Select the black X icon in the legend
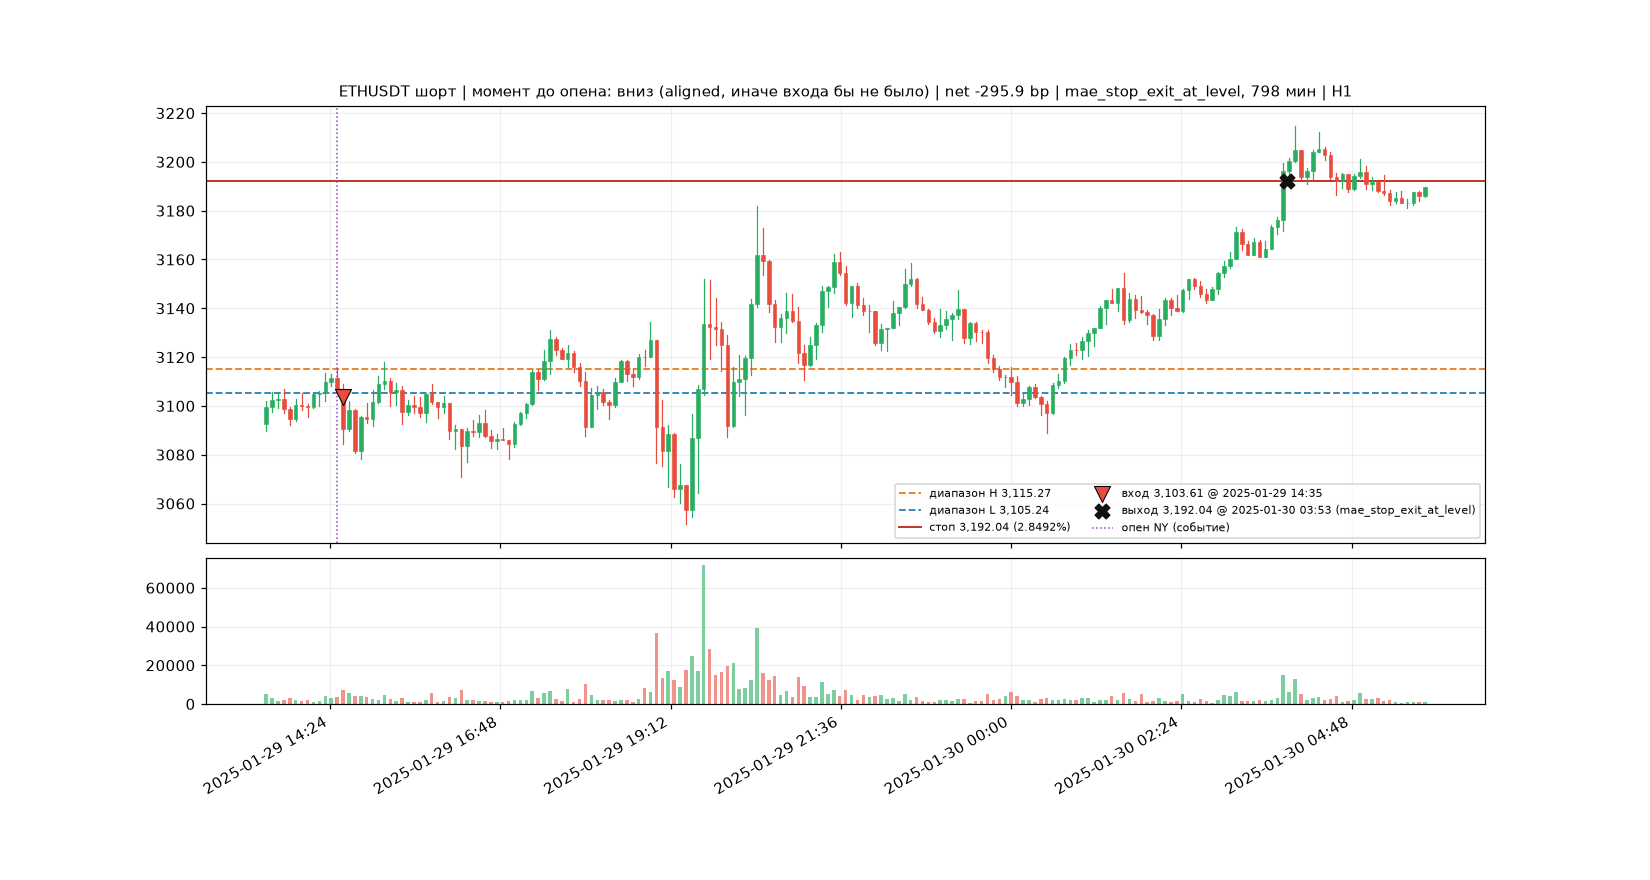 (1102, 510)
